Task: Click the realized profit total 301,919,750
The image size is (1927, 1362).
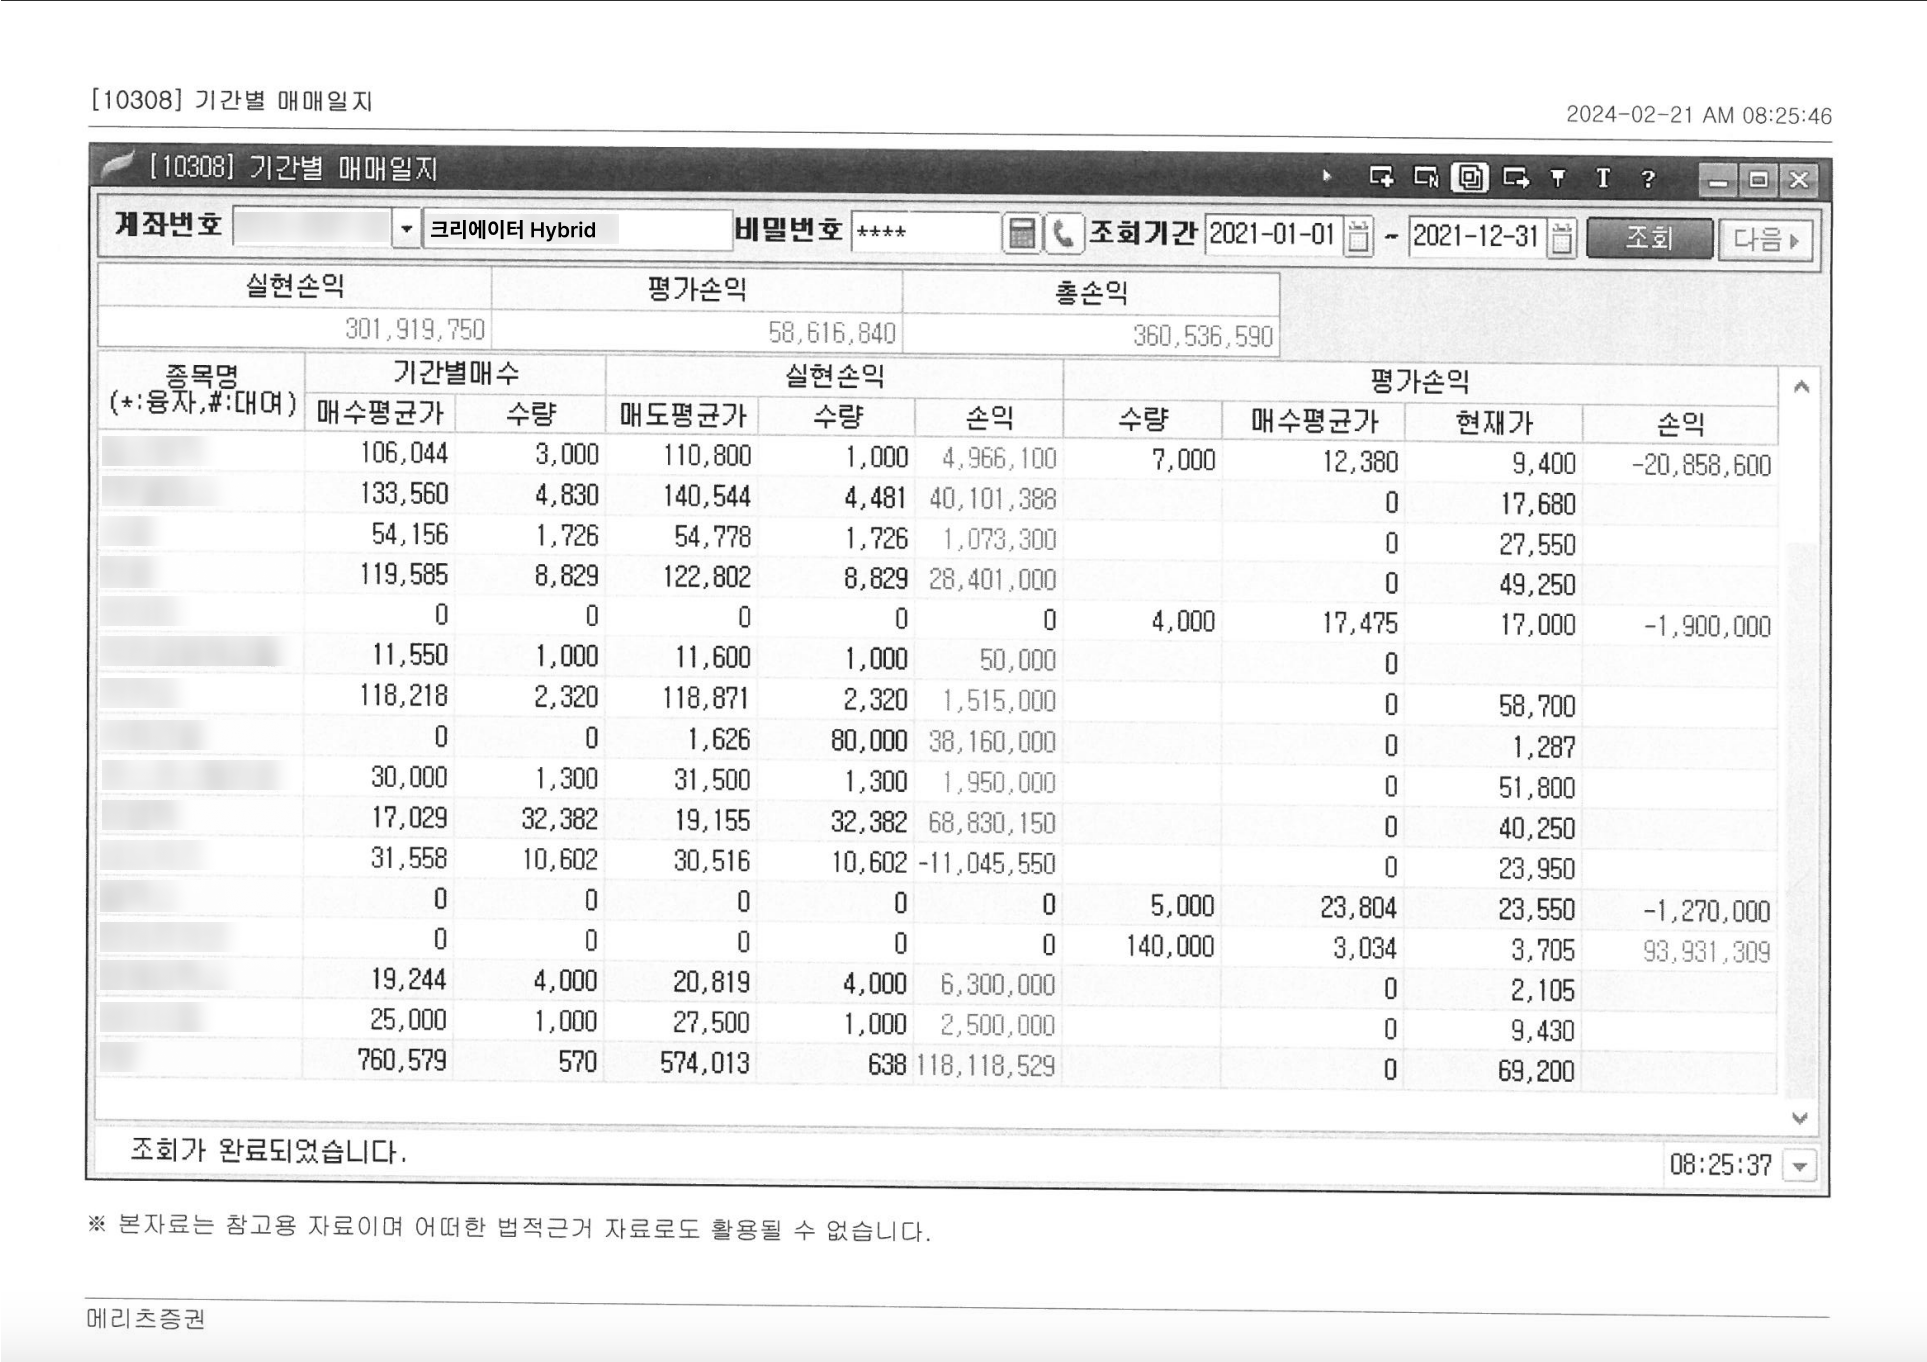Action: coord(295,329)
